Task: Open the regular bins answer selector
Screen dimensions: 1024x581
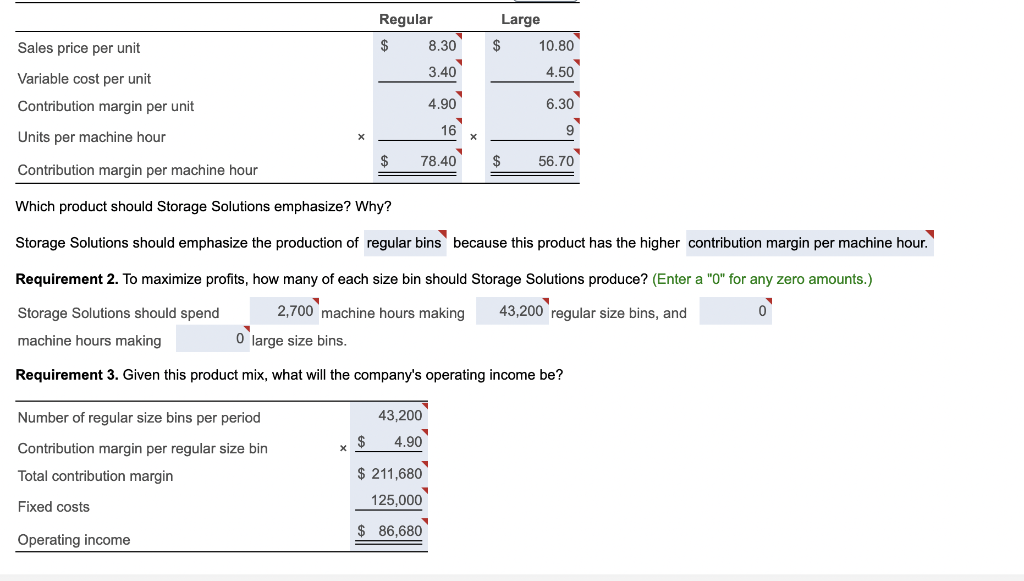Action: pos(405,243)
